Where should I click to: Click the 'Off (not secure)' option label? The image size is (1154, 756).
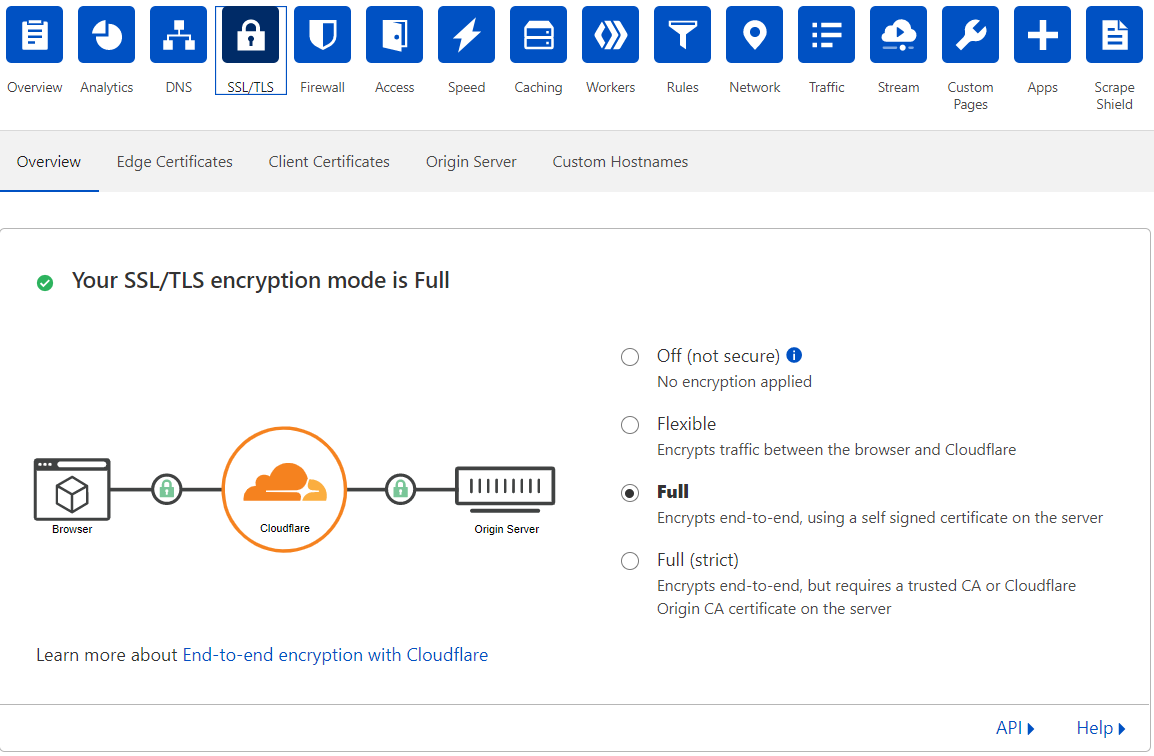718,356
